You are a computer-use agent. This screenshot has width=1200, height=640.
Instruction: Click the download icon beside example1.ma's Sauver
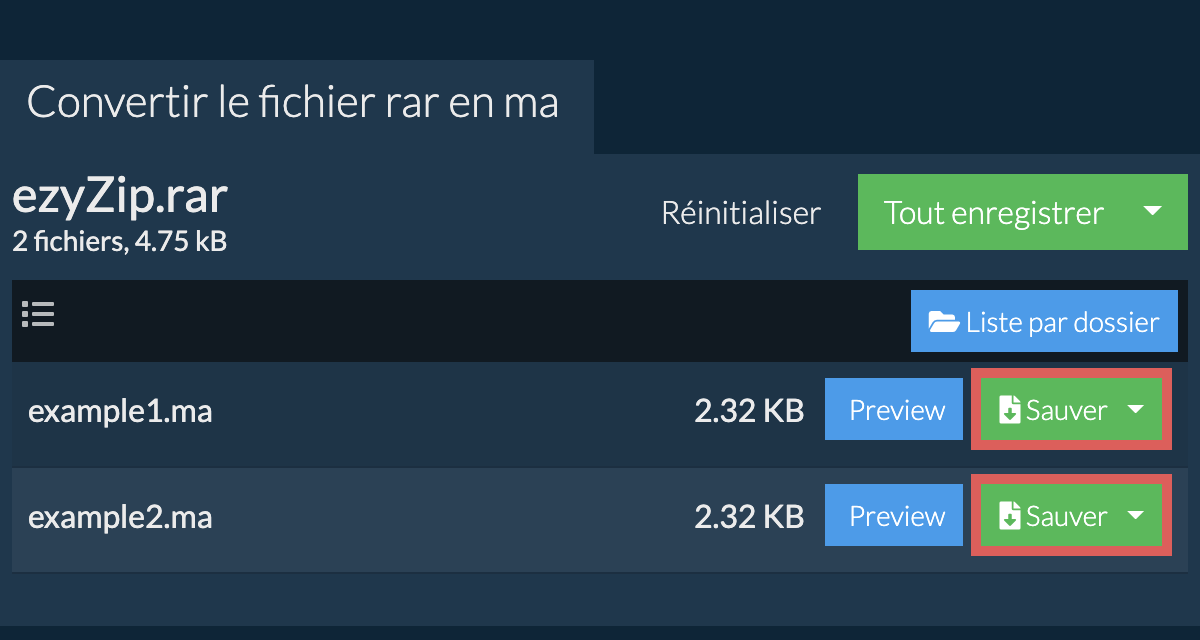(x=1010, y=411)
